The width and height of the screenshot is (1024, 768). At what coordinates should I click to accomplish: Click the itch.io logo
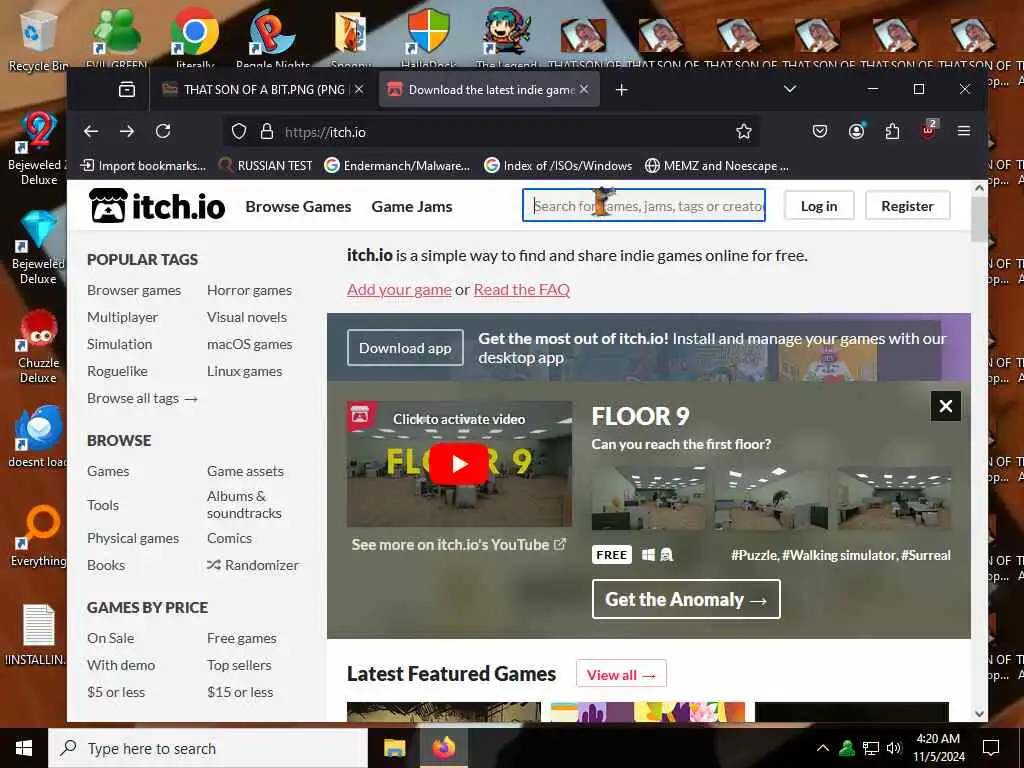coord(157,206)
